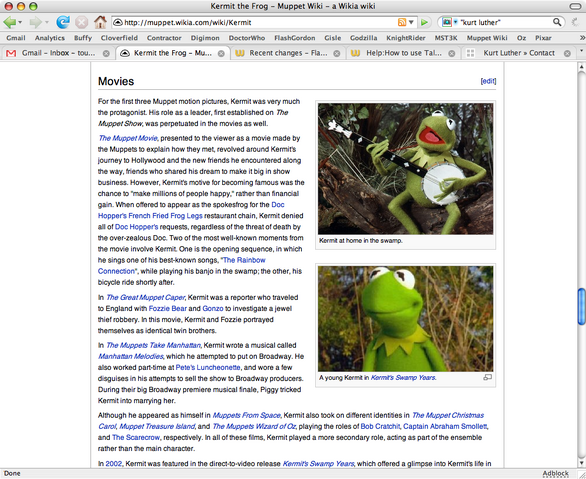Click the orange RSS feed icon
586x479 pixels.
(402, 22)
